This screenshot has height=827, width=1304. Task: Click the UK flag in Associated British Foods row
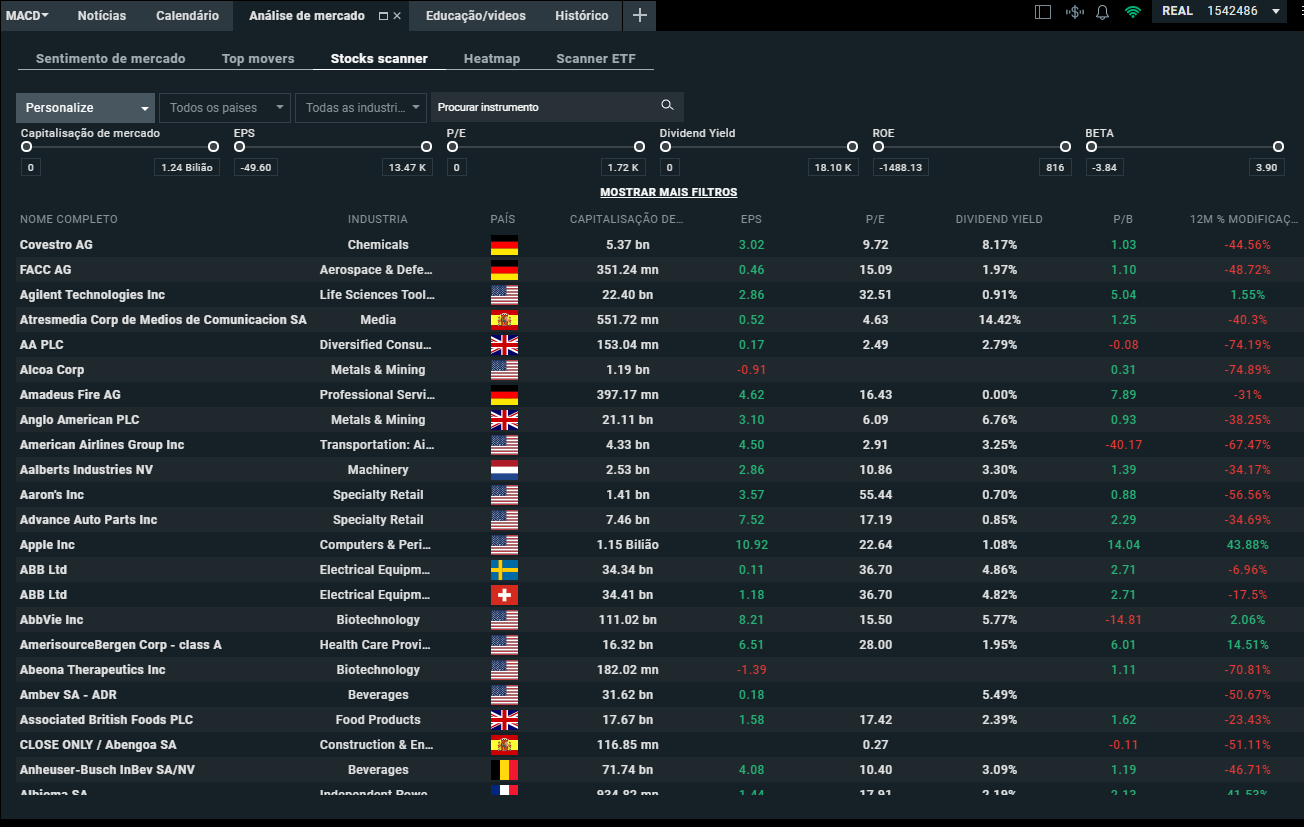(x=504, y=720)
